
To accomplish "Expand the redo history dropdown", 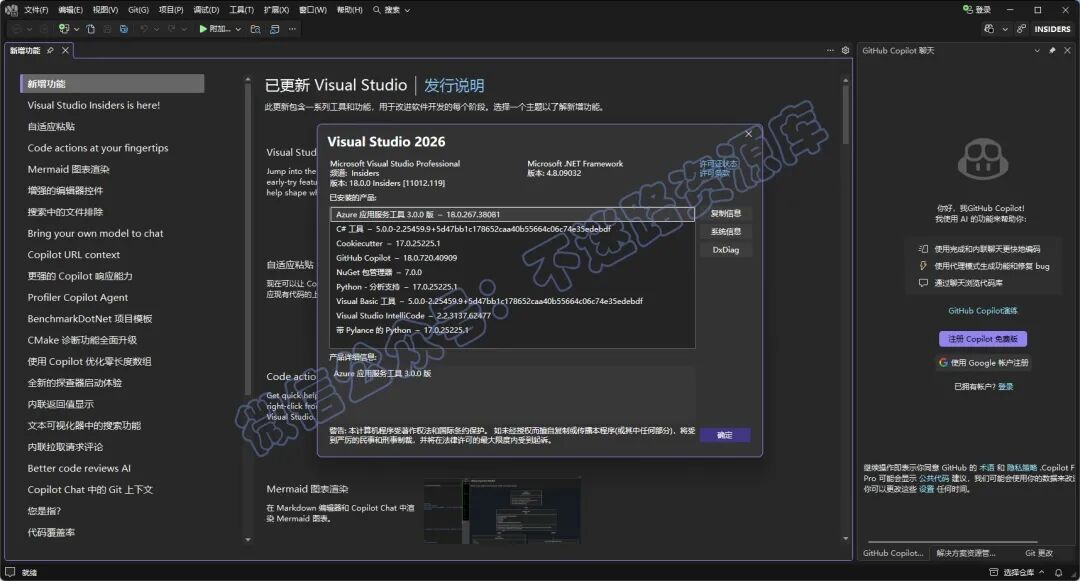I will (184, 29).
